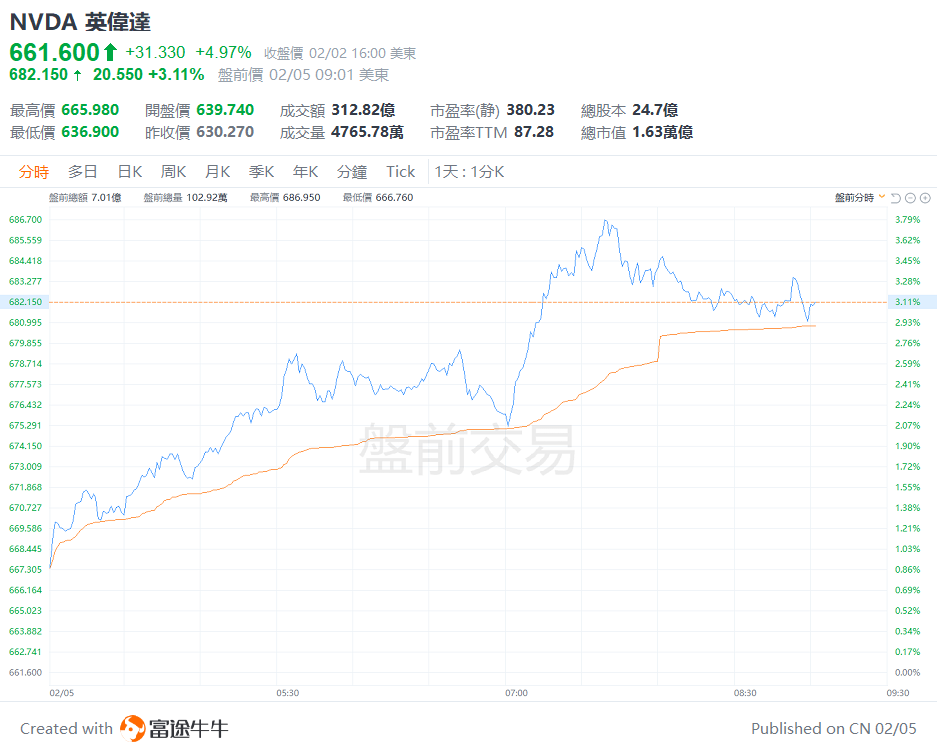Click the 富途牛牛 logo icon
Screen dimensions: 937x755
(x=133, y=729)
